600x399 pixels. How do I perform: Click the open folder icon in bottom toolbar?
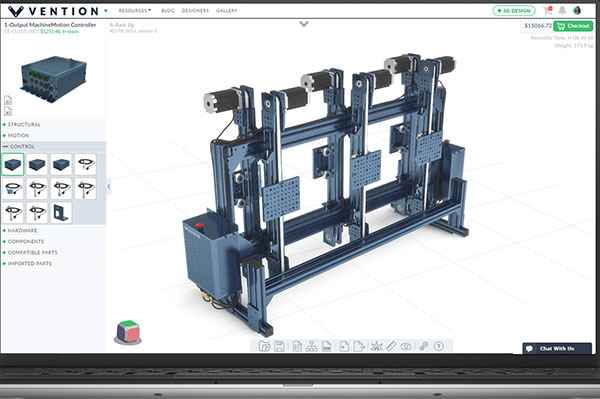(x=264, y=346)
